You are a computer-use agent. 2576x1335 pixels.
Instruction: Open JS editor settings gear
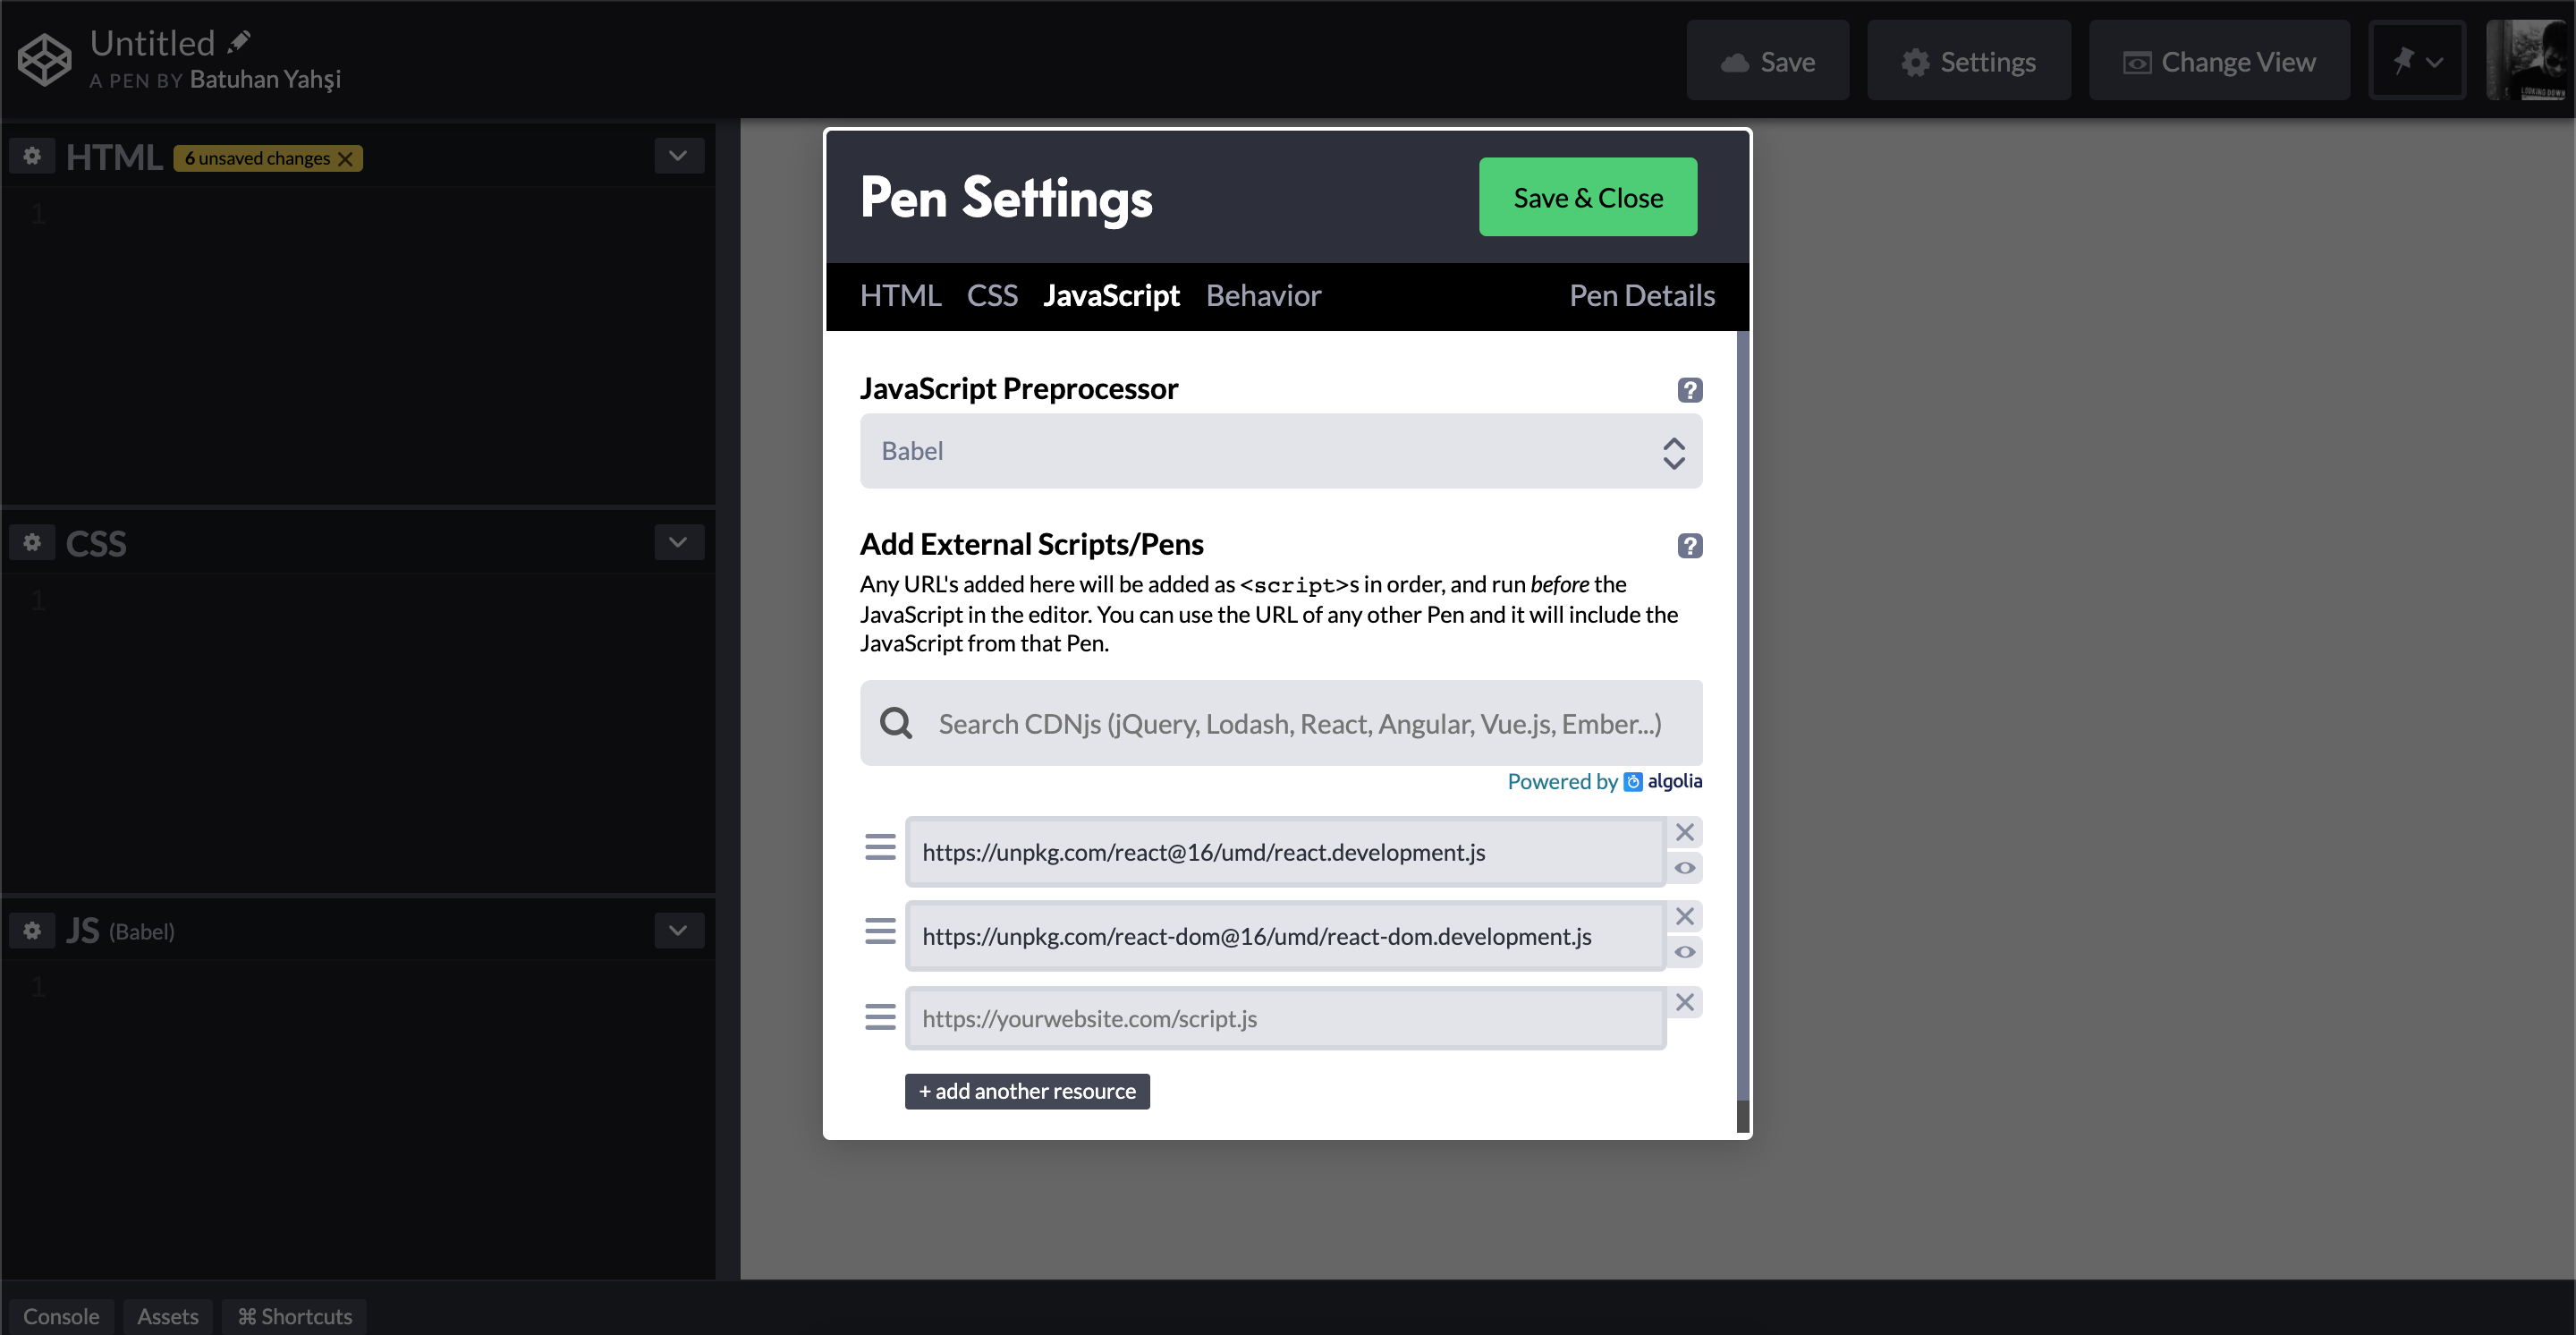tap(32, 931)
